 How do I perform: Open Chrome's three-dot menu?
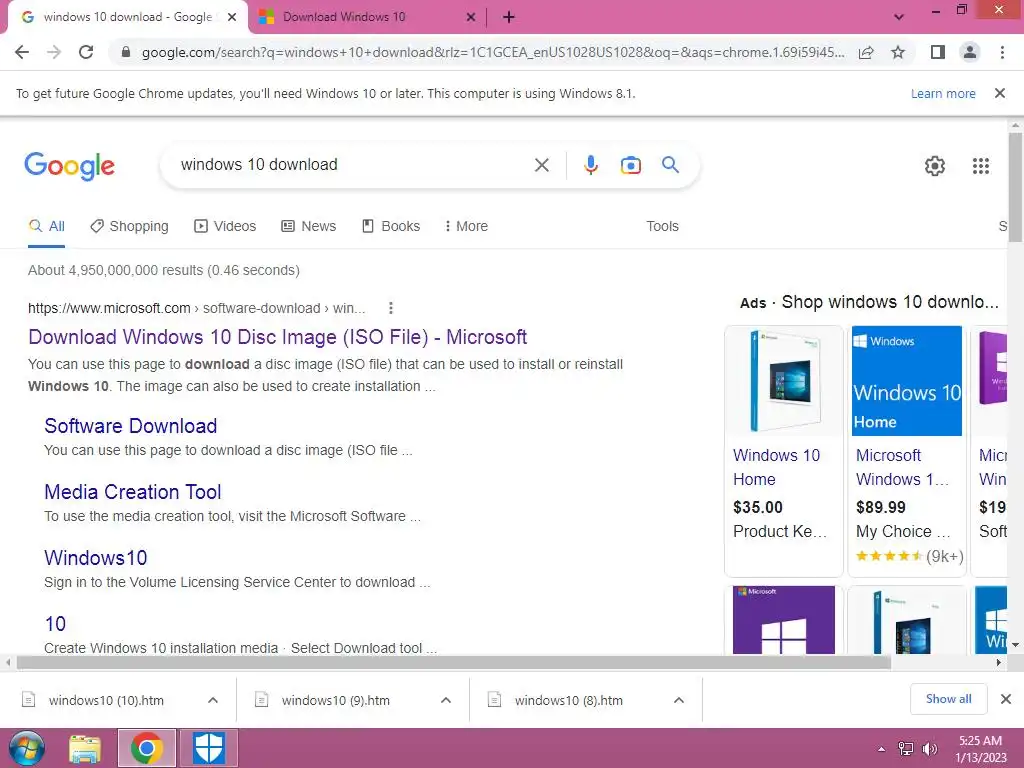[1002, 52]
